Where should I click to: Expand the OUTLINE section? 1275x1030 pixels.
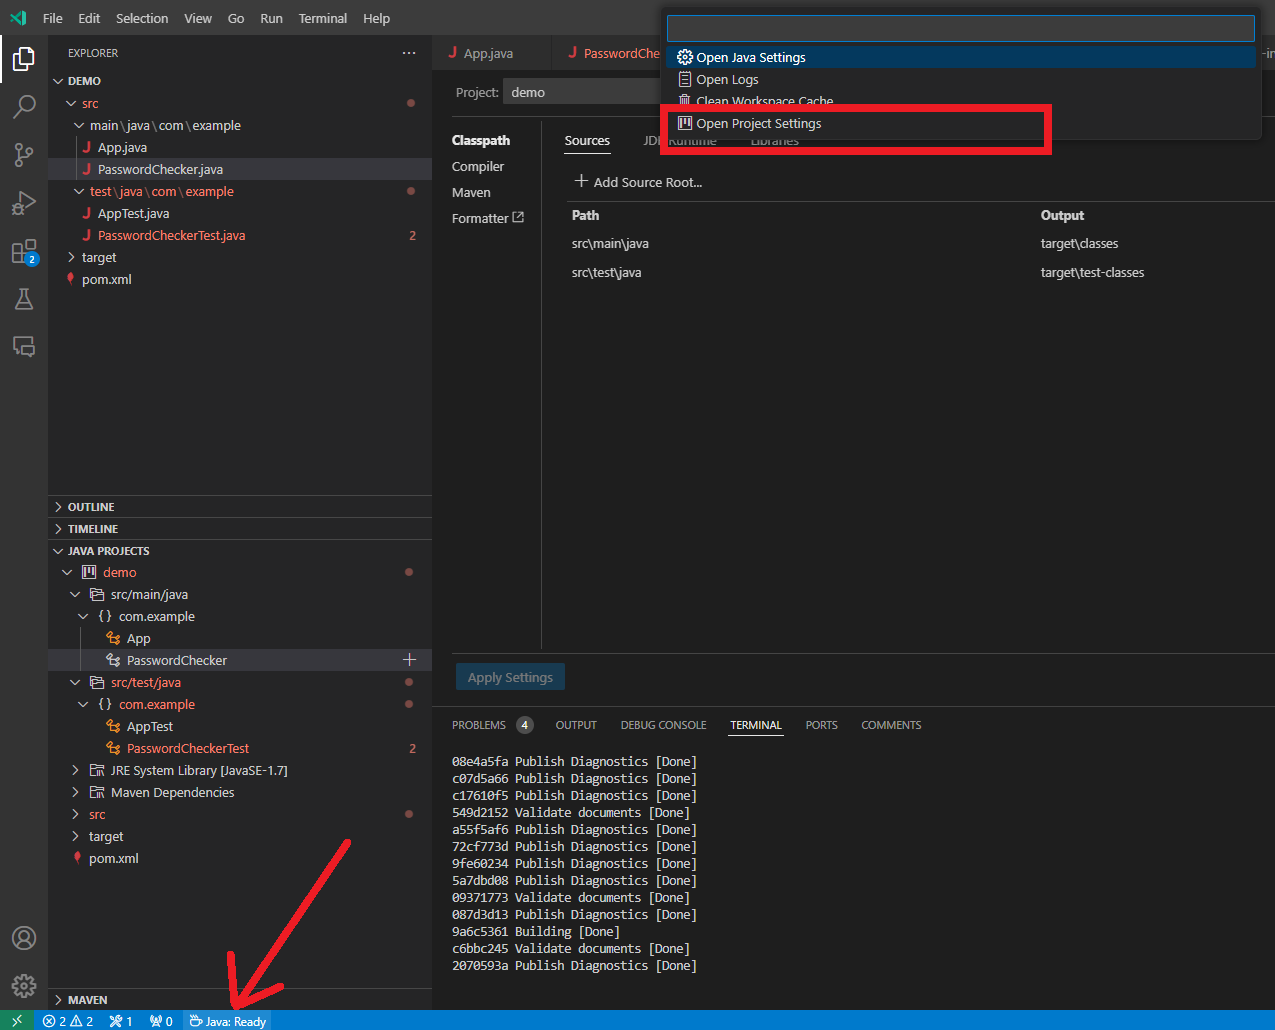click(x=90, y=507)
